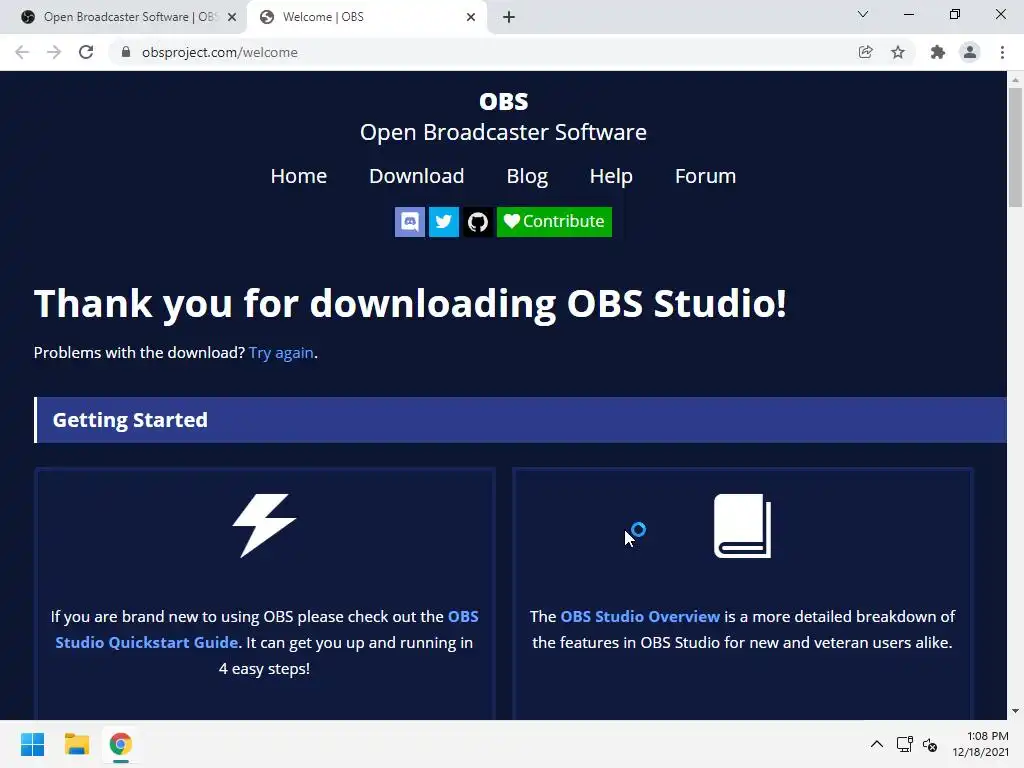Reload the current page

tap(86, 52)
